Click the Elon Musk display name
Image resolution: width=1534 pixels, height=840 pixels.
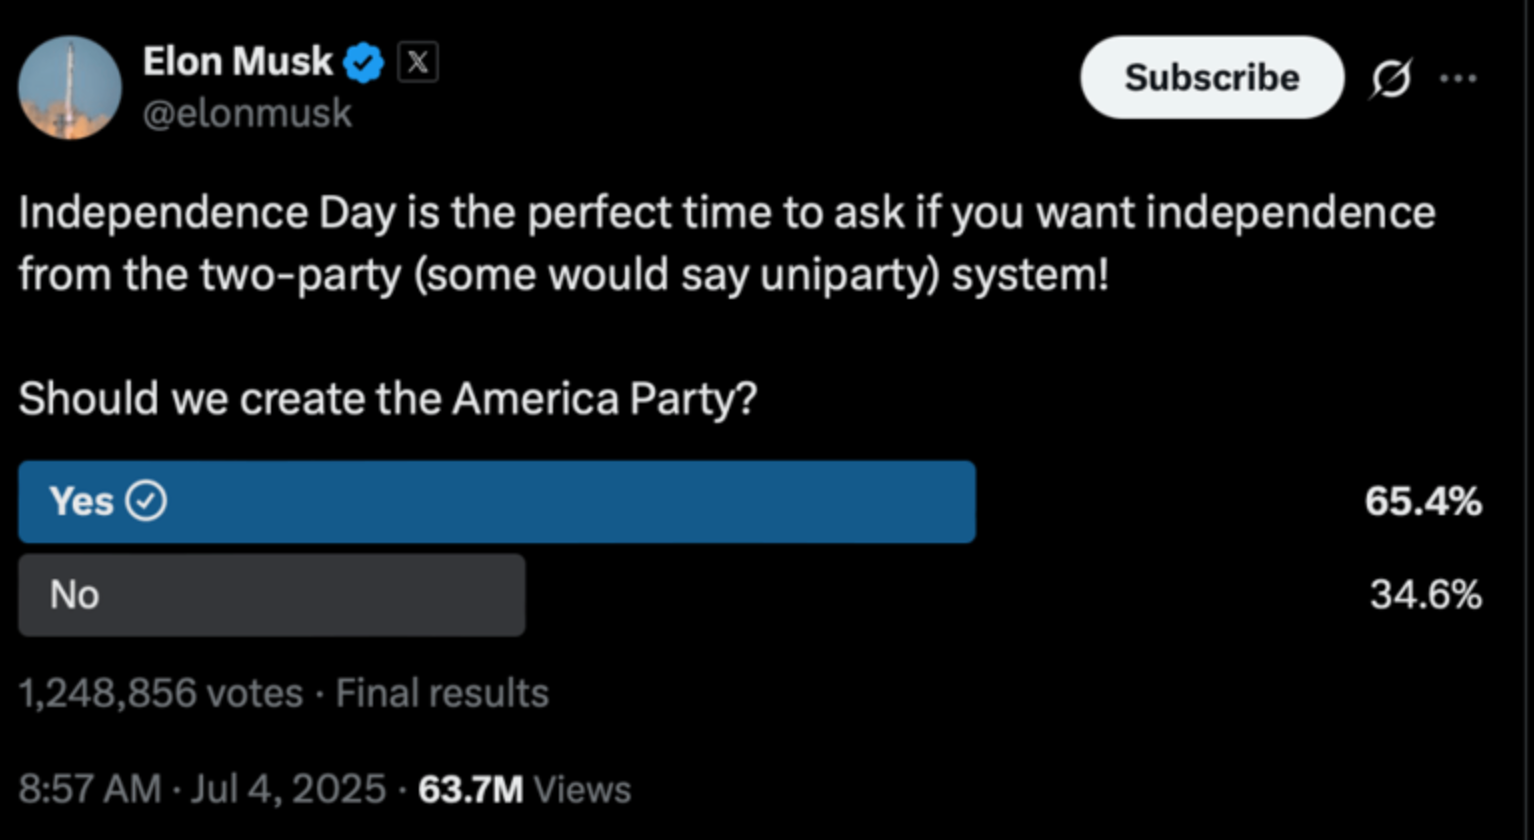pyautogui.click(x=238, y=62)
